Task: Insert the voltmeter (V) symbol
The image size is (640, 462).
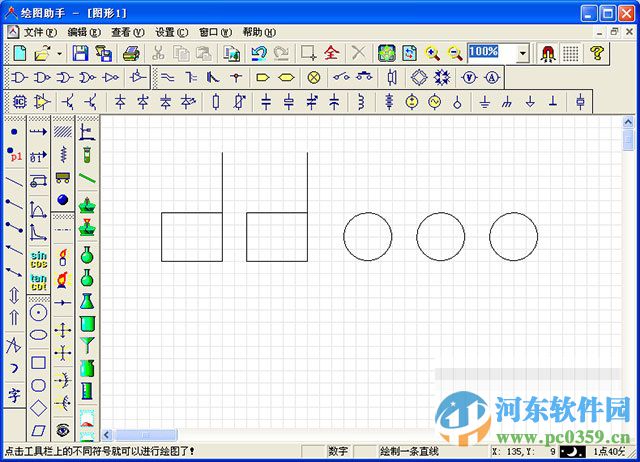Action: (x=469, y=77)
